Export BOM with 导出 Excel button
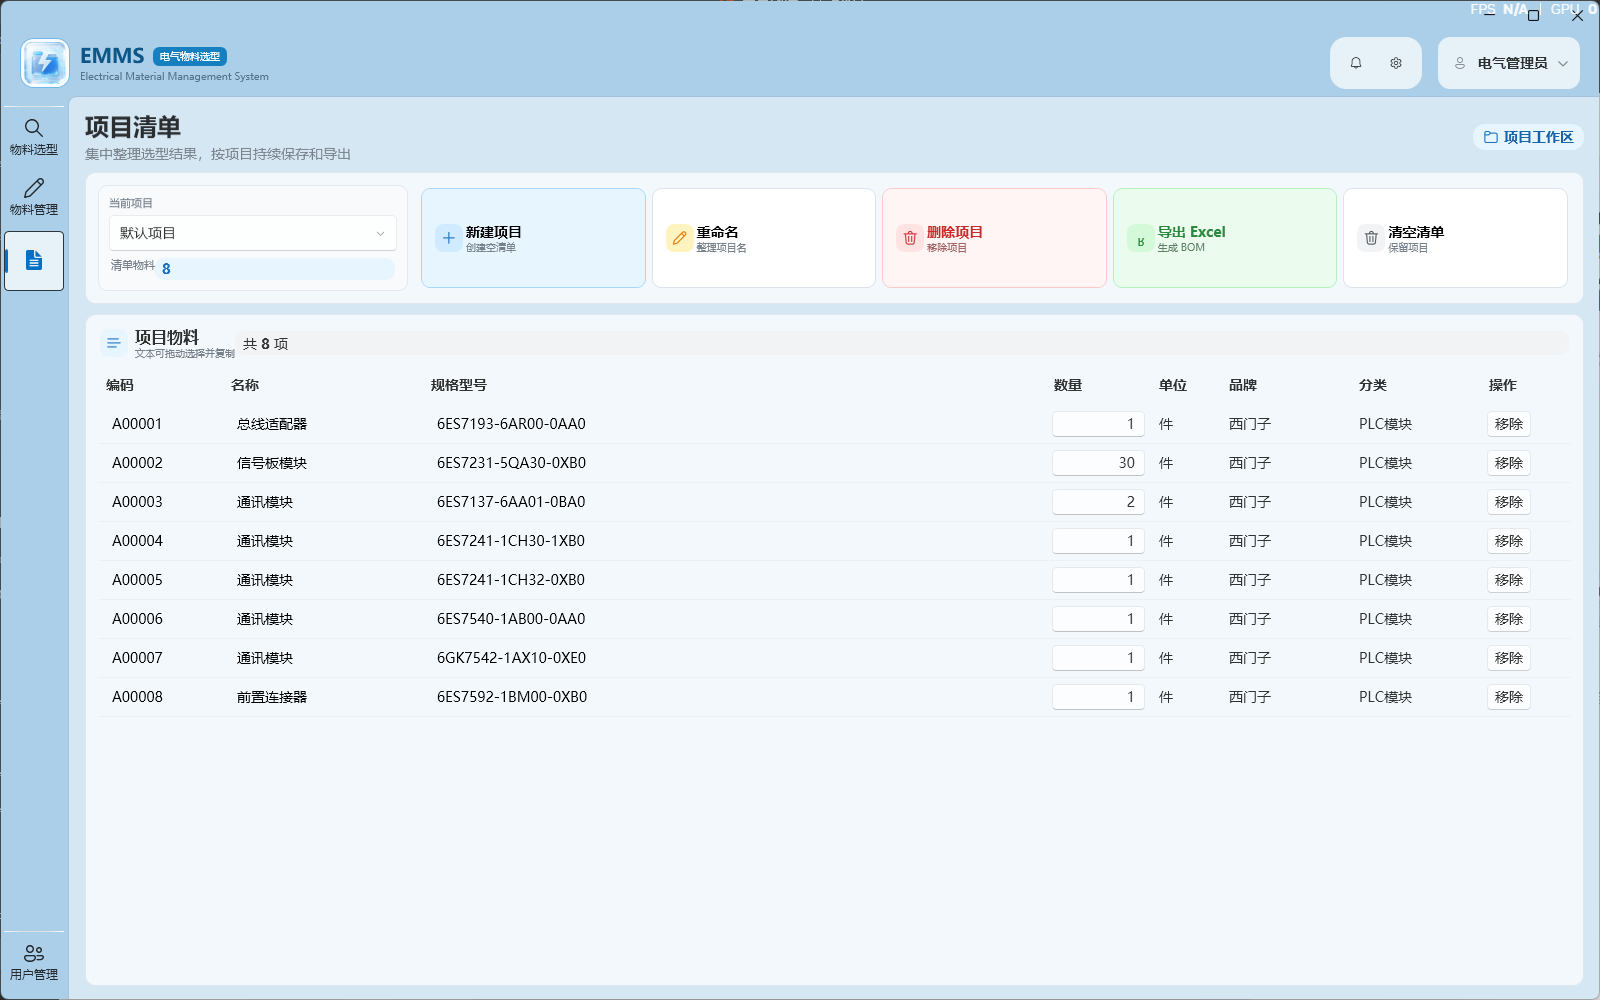 tap(1225, 238)
